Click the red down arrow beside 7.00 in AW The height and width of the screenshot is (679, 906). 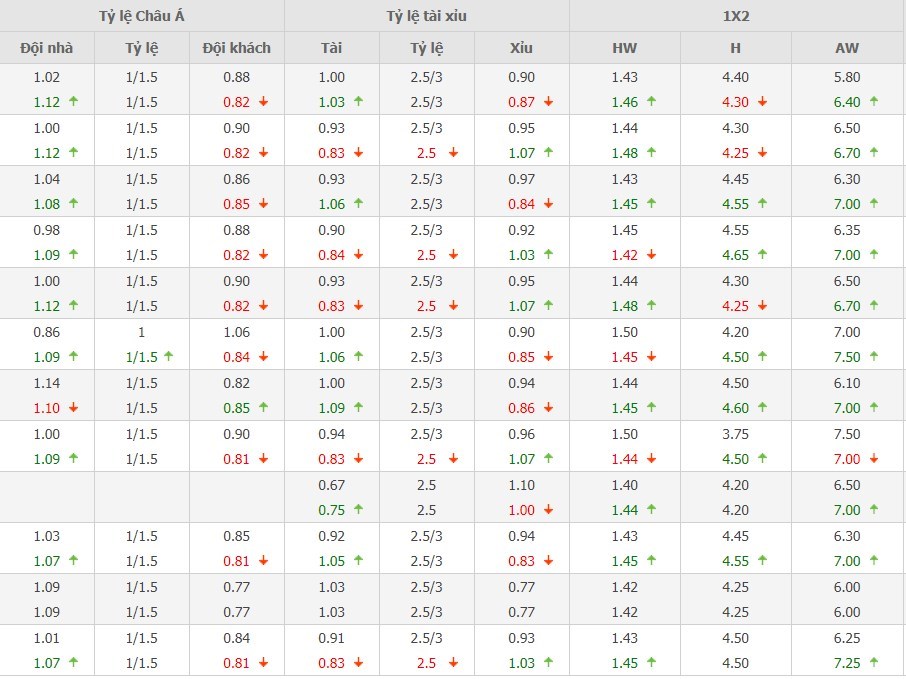(874, 459)
